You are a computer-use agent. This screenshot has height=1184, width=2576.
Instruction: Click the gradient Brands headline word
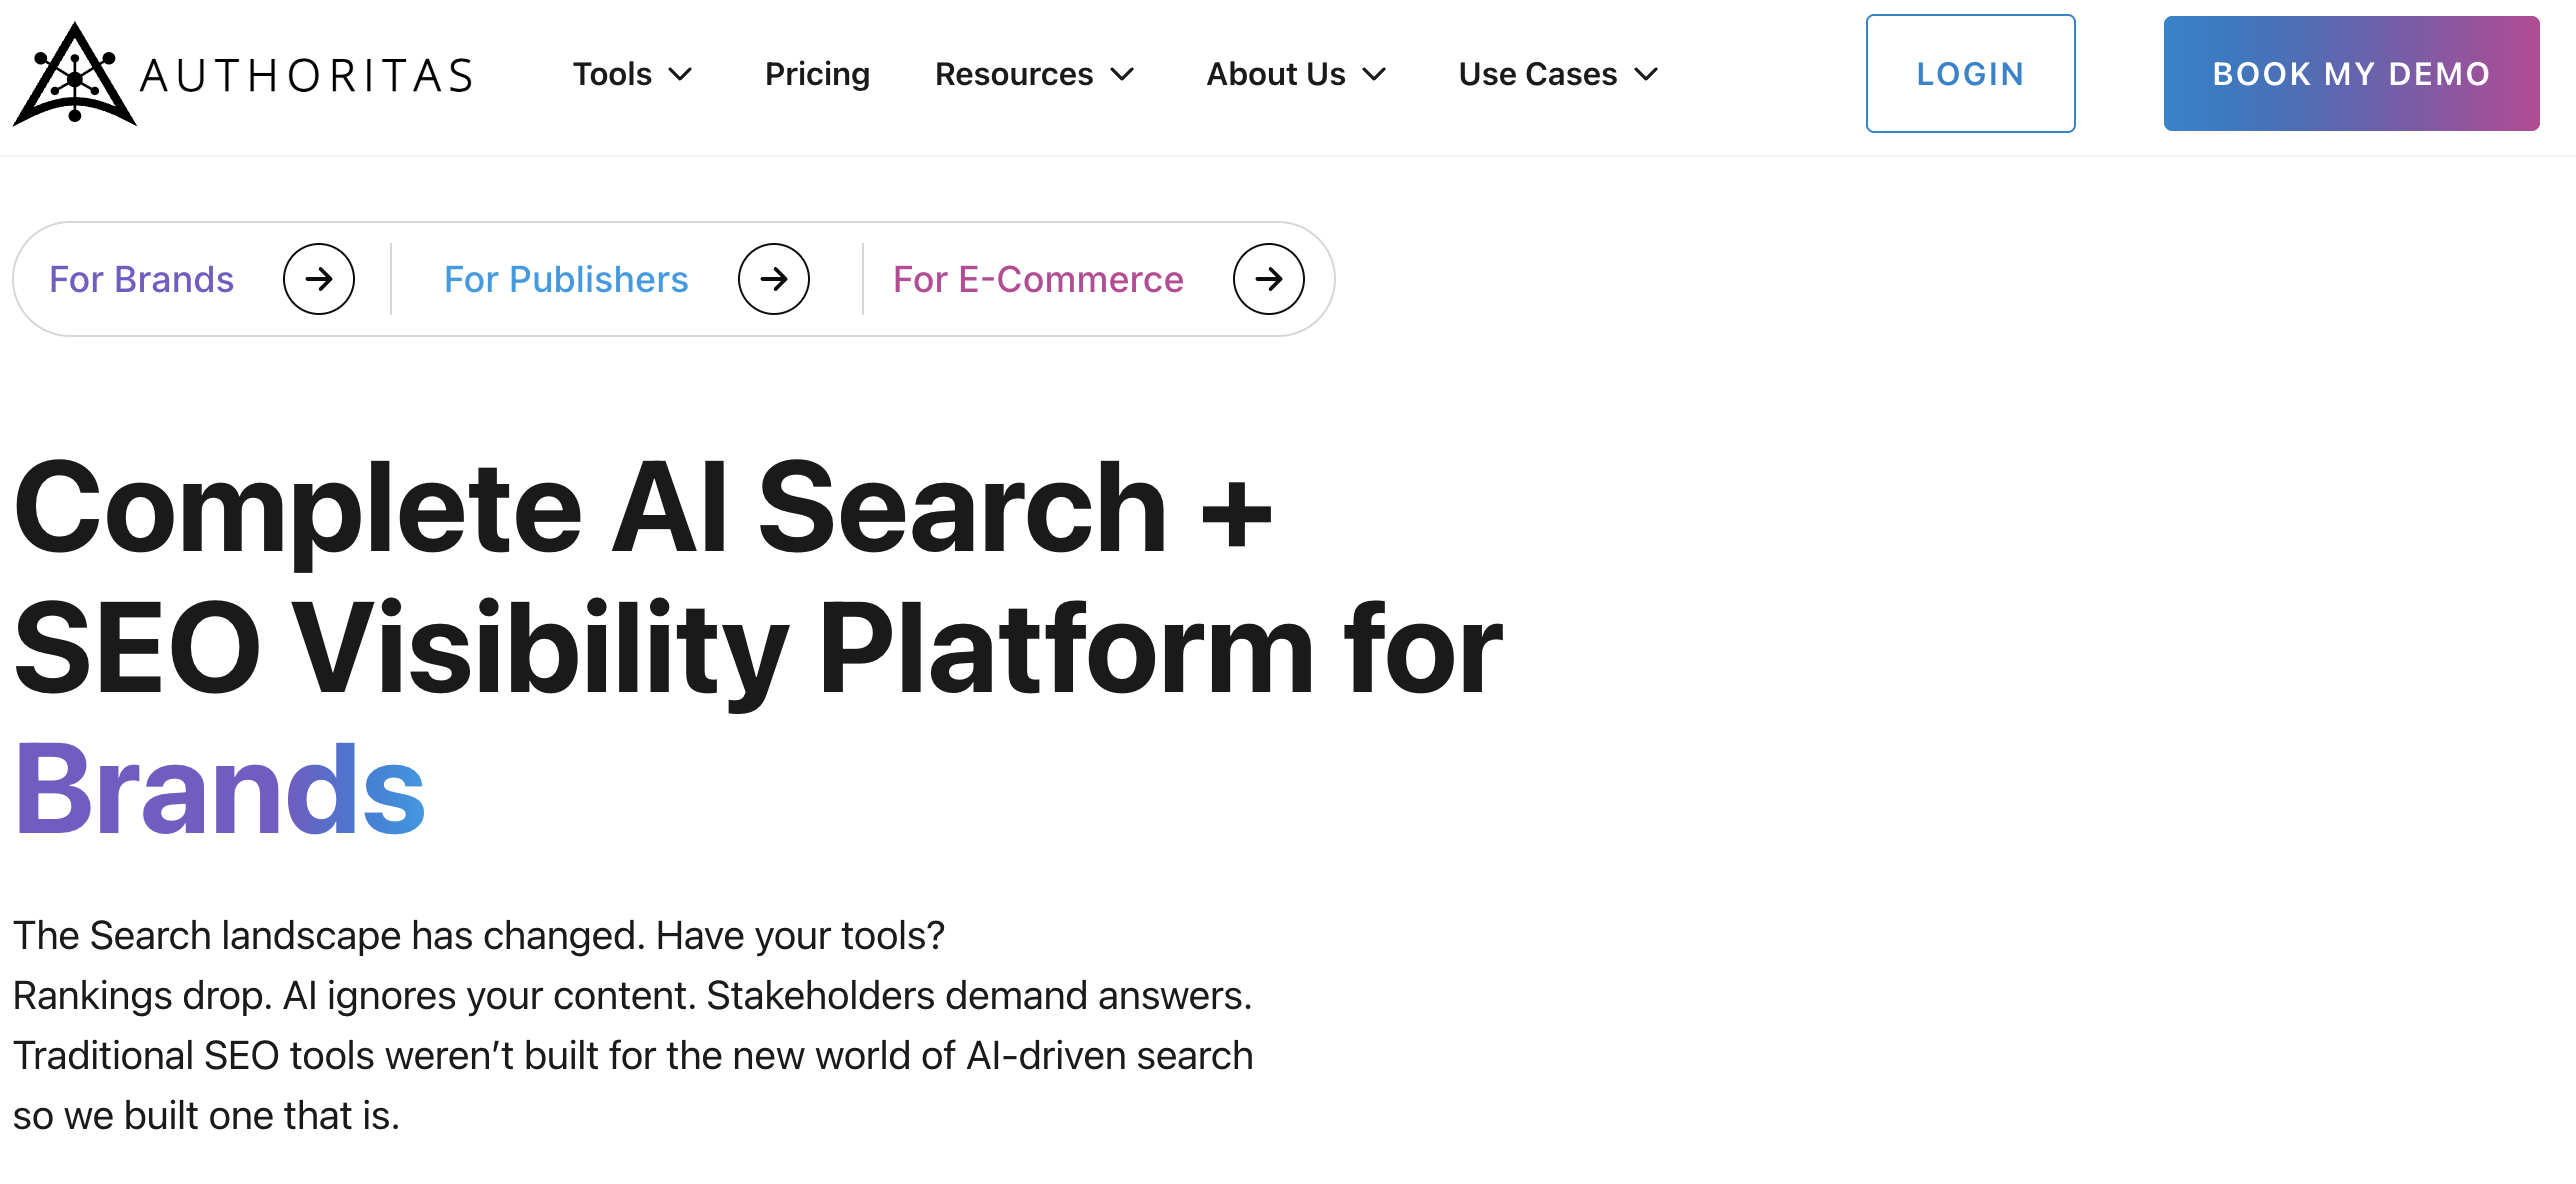pyautogui.click(x=220, y=789)
